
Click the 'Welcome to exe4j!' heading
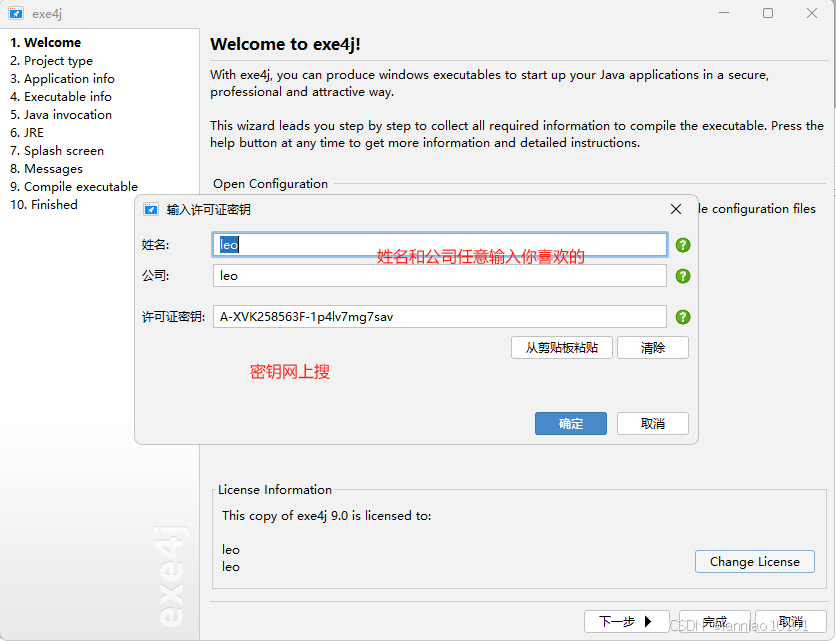coord(285,44)
